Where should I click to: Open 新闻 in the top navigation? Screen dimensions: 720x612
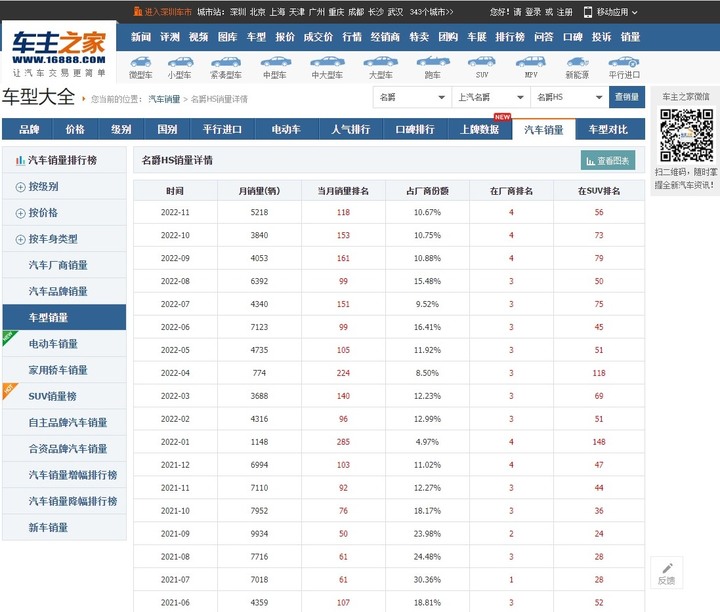point(141,37)
